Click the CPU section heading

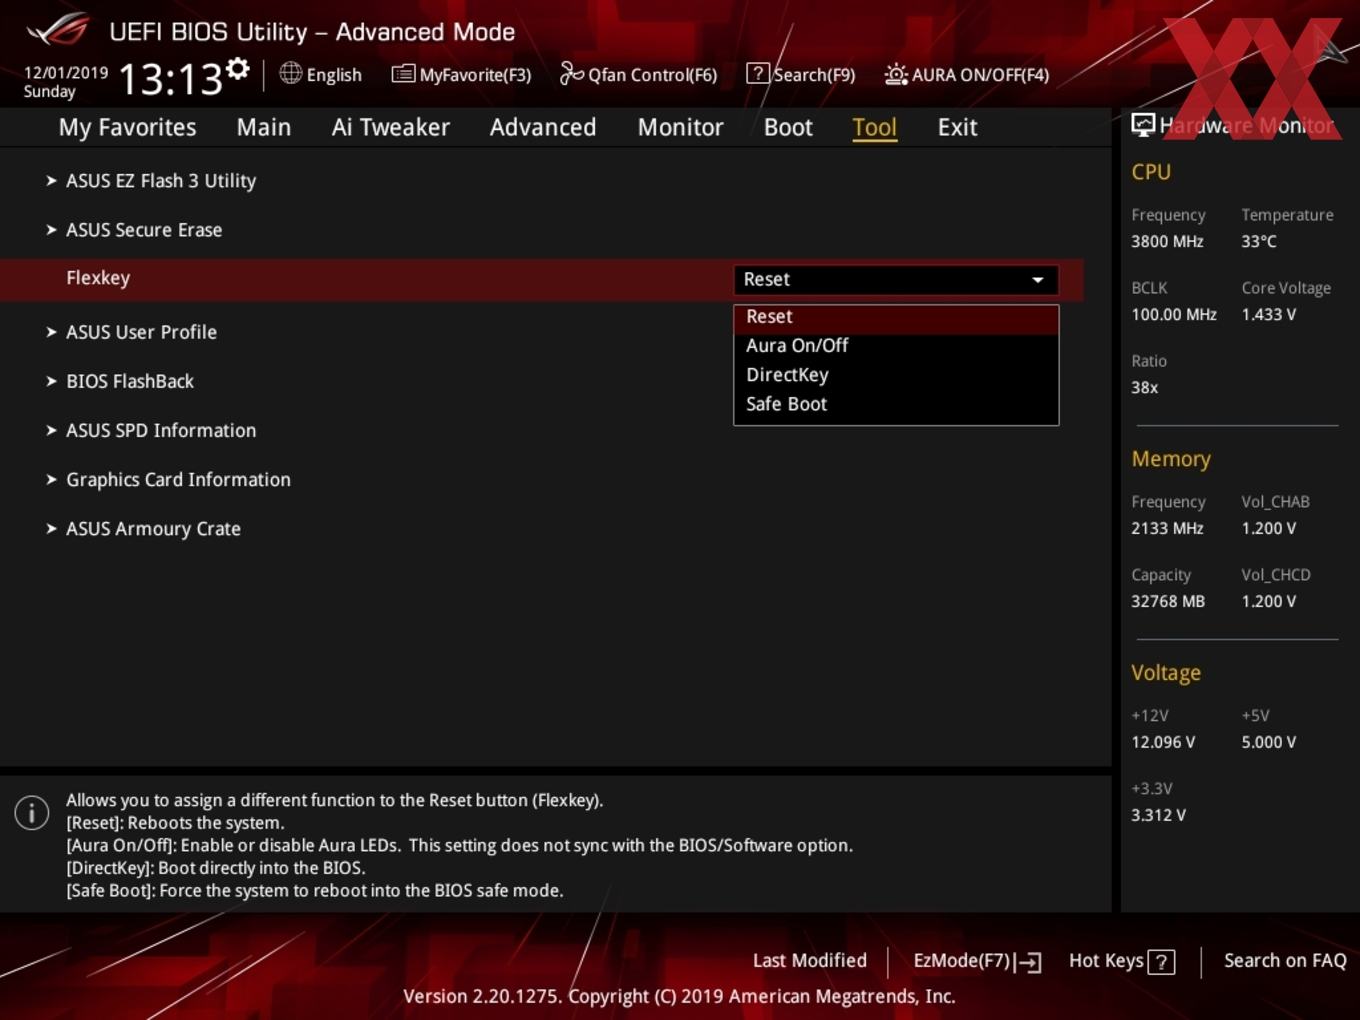[x=1151, y=172]
